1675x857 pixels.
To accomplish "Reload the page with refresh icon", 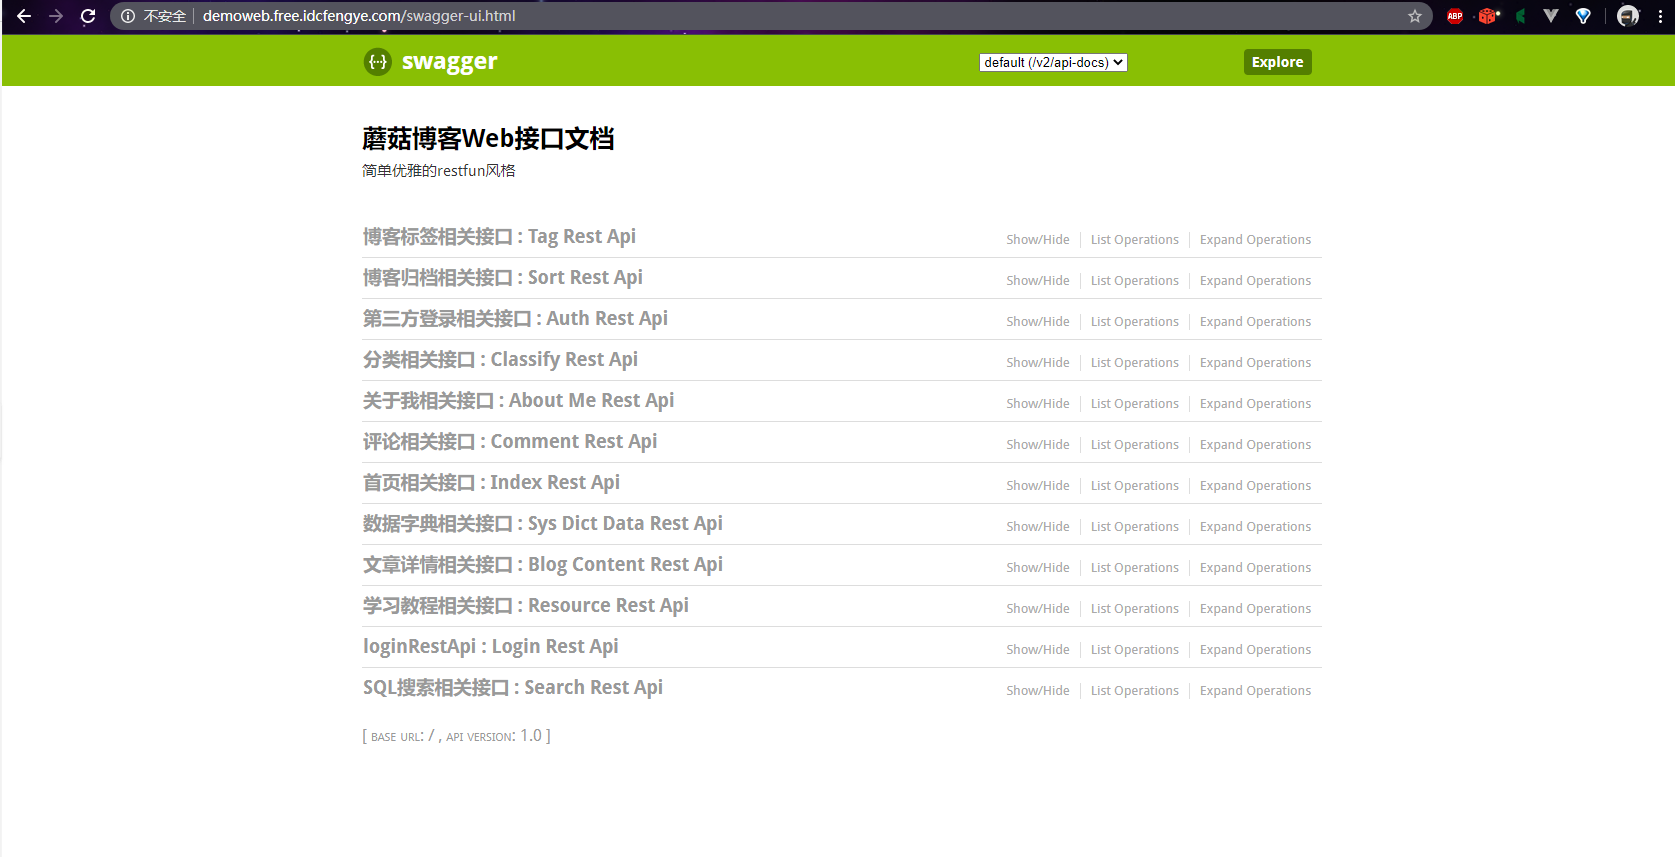I will (x=88, y=16).
